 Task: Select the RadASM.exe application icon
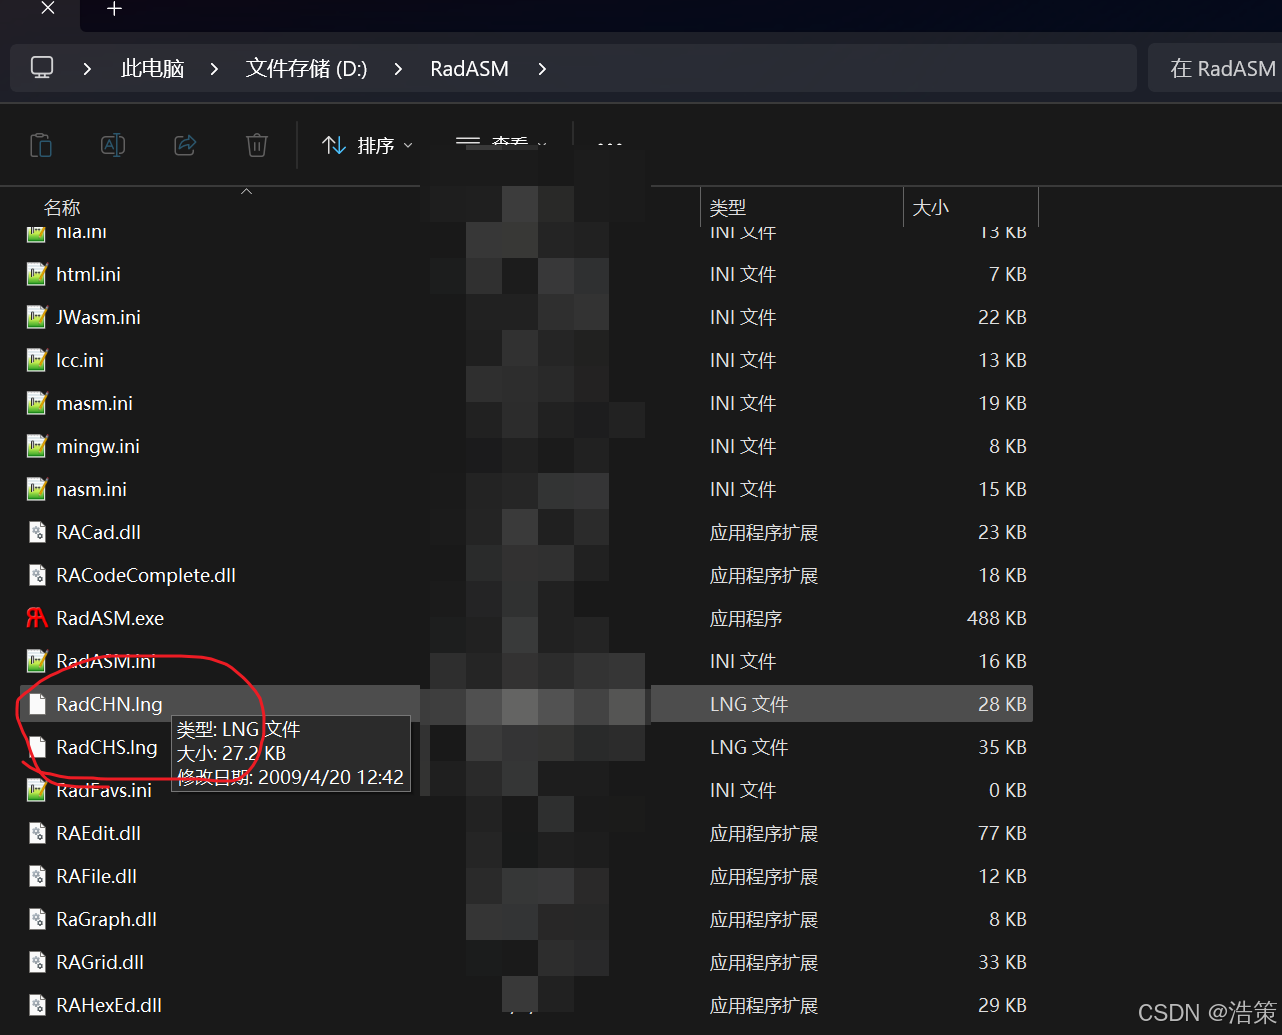coord(37,618)
